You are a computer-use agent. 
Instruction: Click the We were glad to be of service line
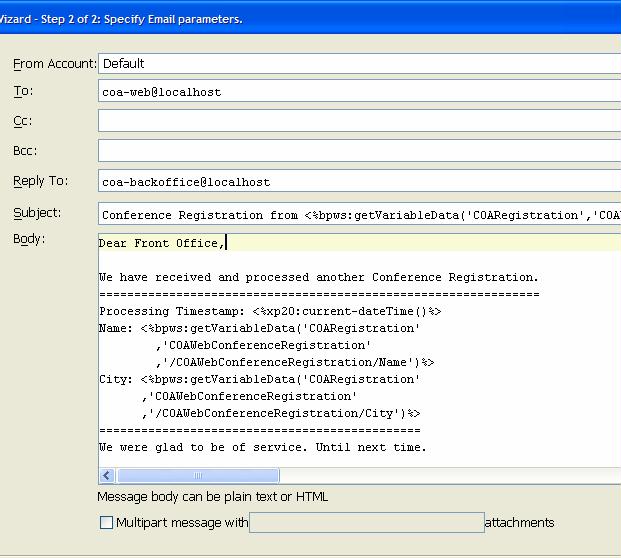click(x=262, y=447)
